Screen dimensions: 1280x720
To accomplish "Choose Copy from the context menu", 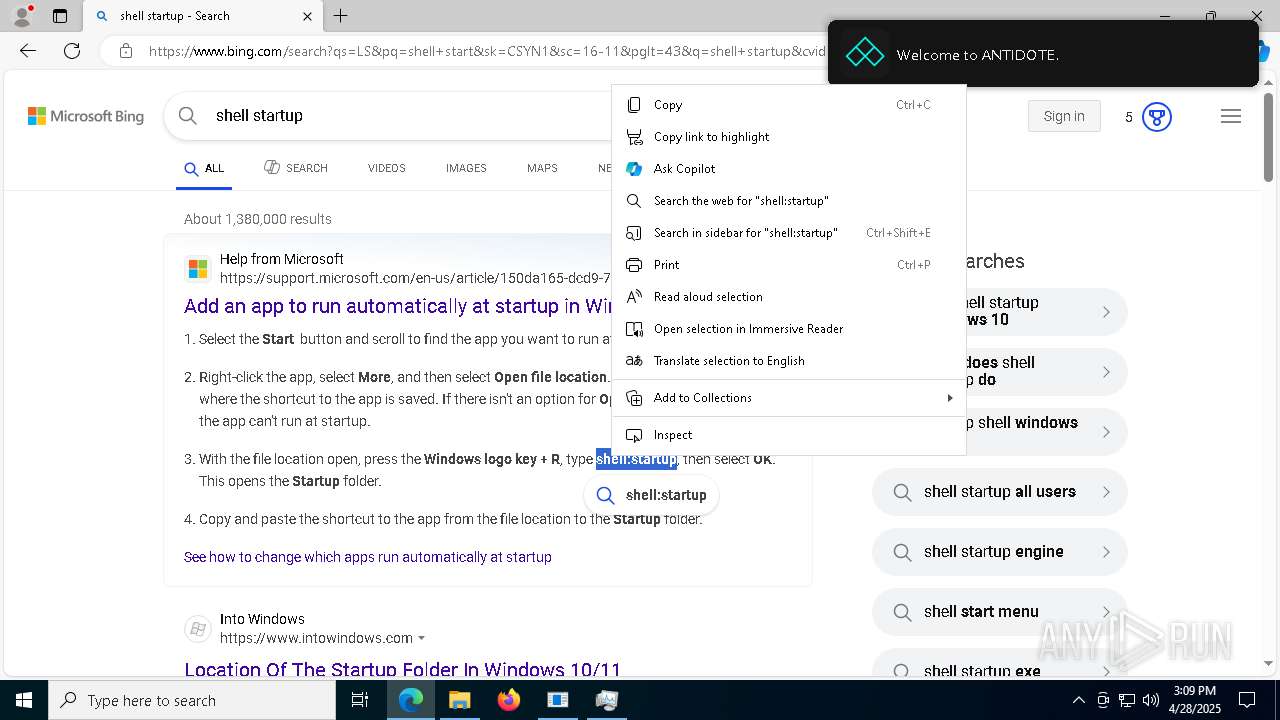I will pyautogui.click(x=788, y=105).
